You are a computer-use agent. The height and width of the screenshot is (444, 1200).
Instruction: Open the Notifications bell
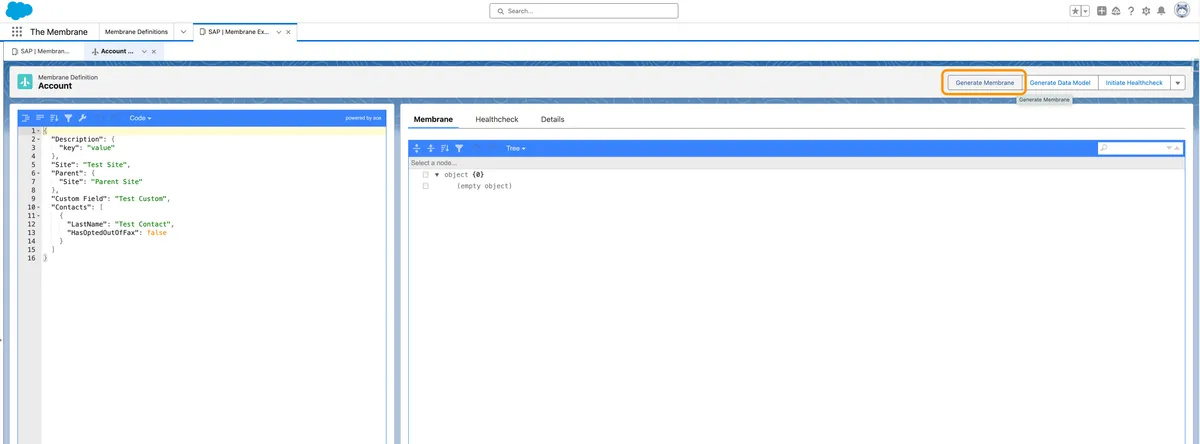pyautogui.click(x=1161, y=11)
